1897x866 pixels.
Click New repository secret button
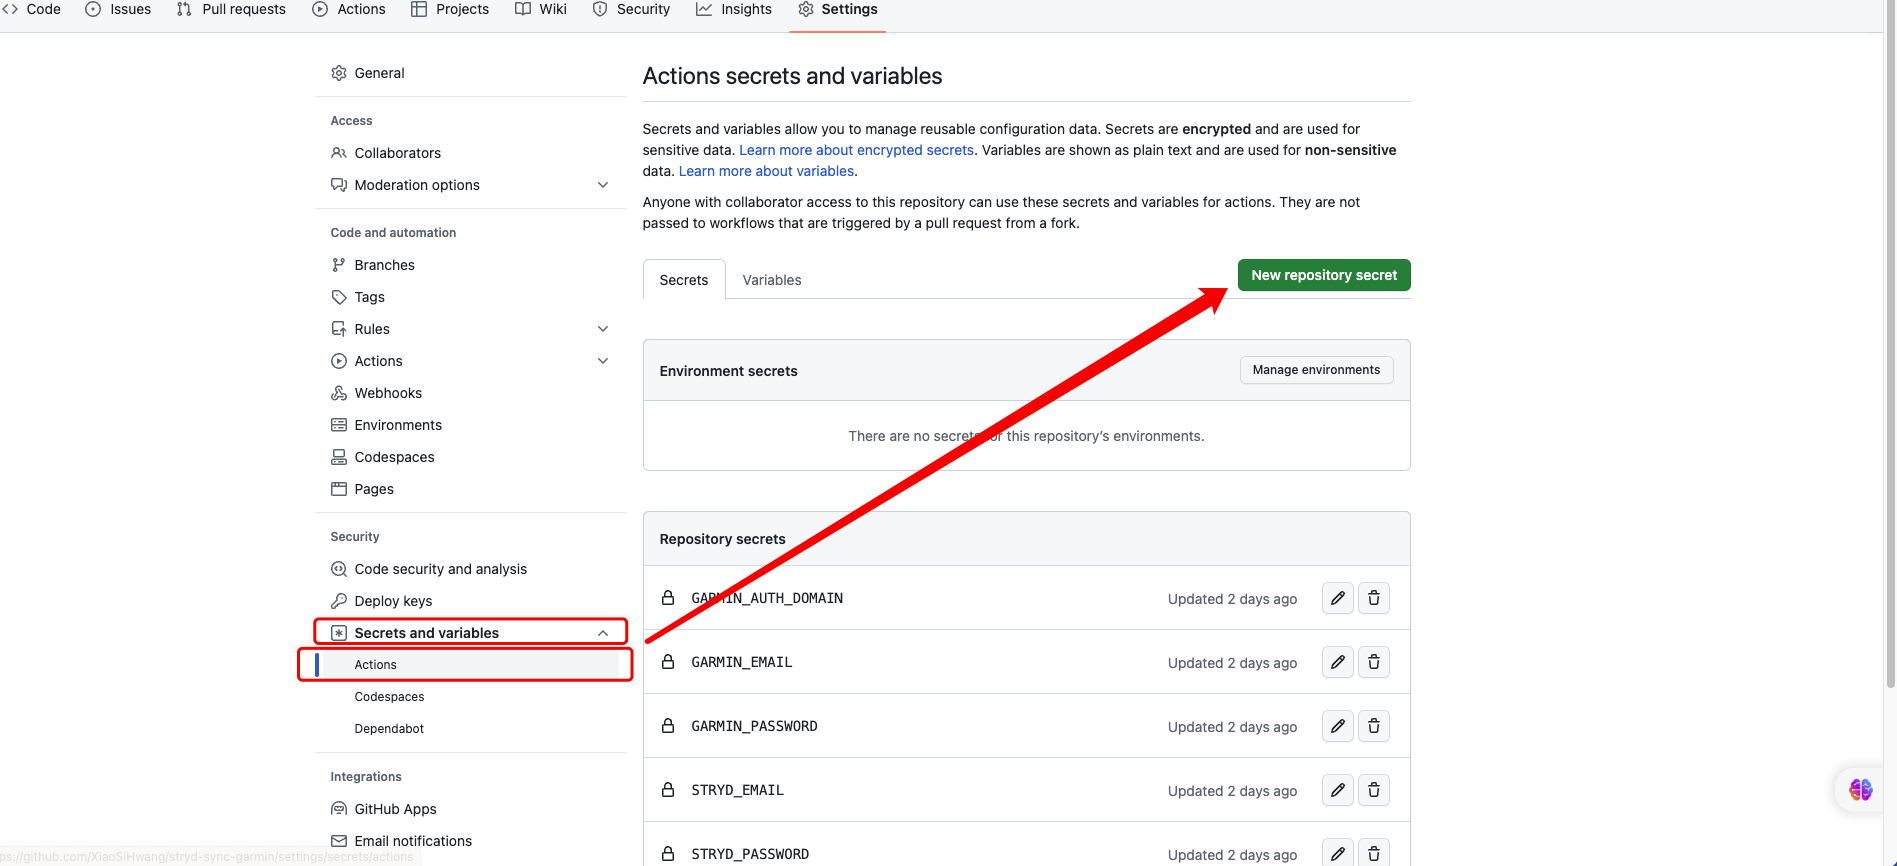click(x=1324, y=275)
